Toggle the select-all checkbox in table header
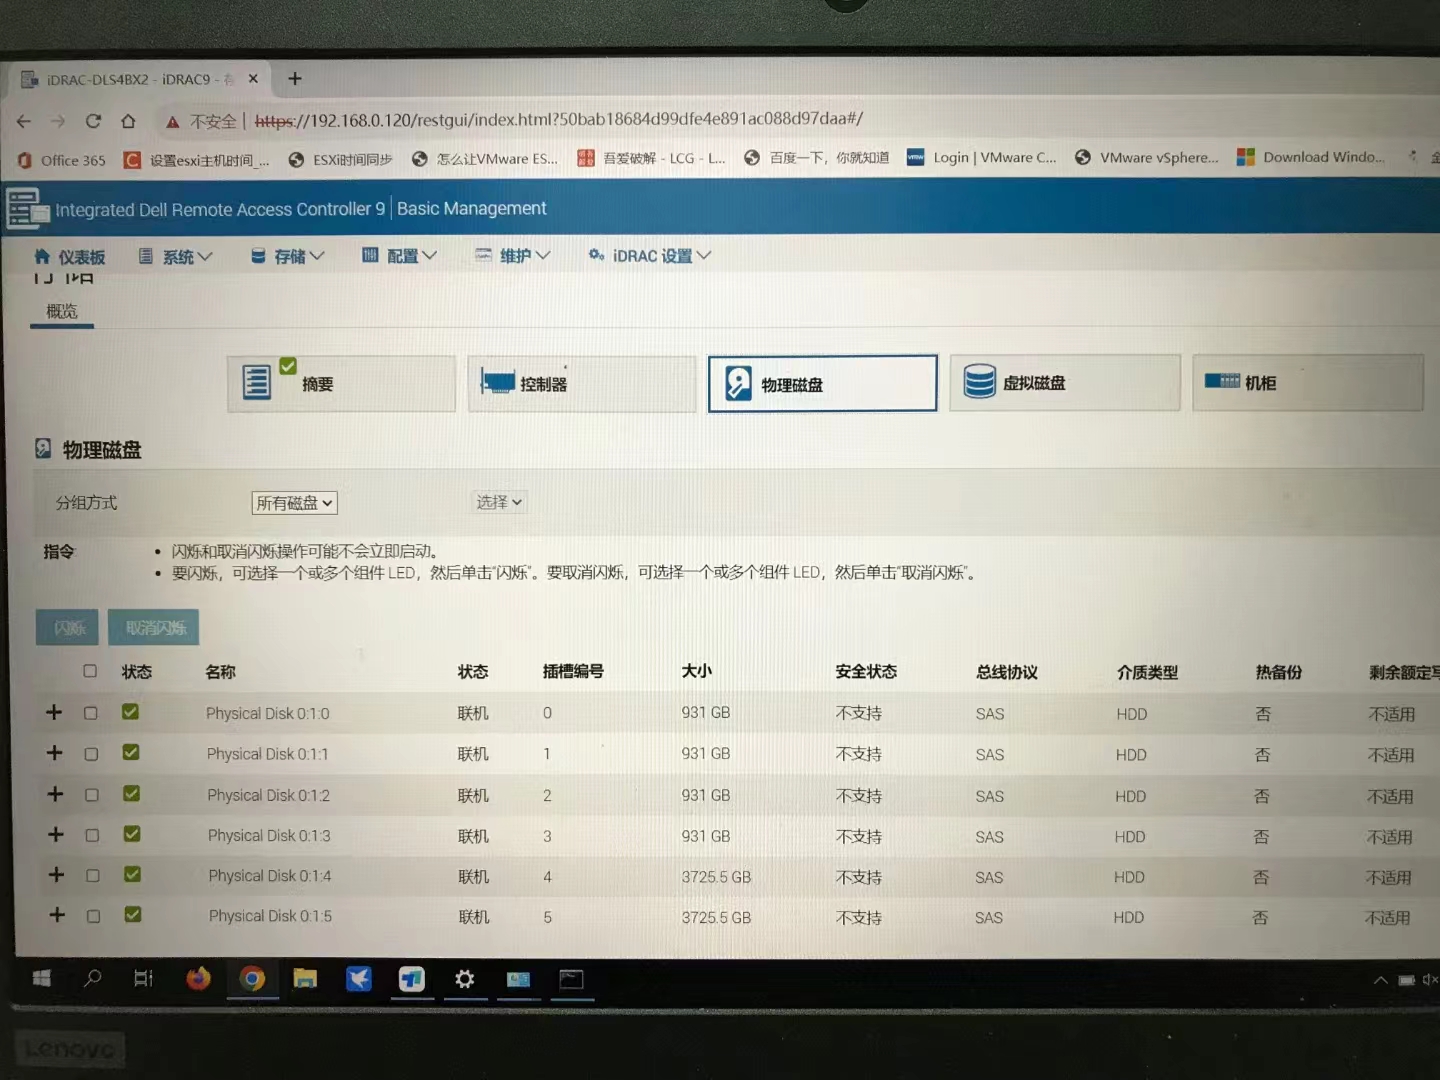The width and height of the screenshot is (1440, 1080). coord(90,671)
